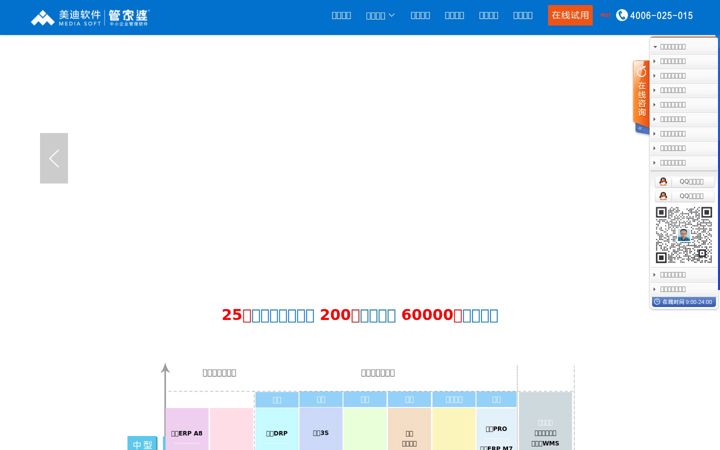Click the empty yellow chart cell
720x450 pixels.
coord(454,429)
